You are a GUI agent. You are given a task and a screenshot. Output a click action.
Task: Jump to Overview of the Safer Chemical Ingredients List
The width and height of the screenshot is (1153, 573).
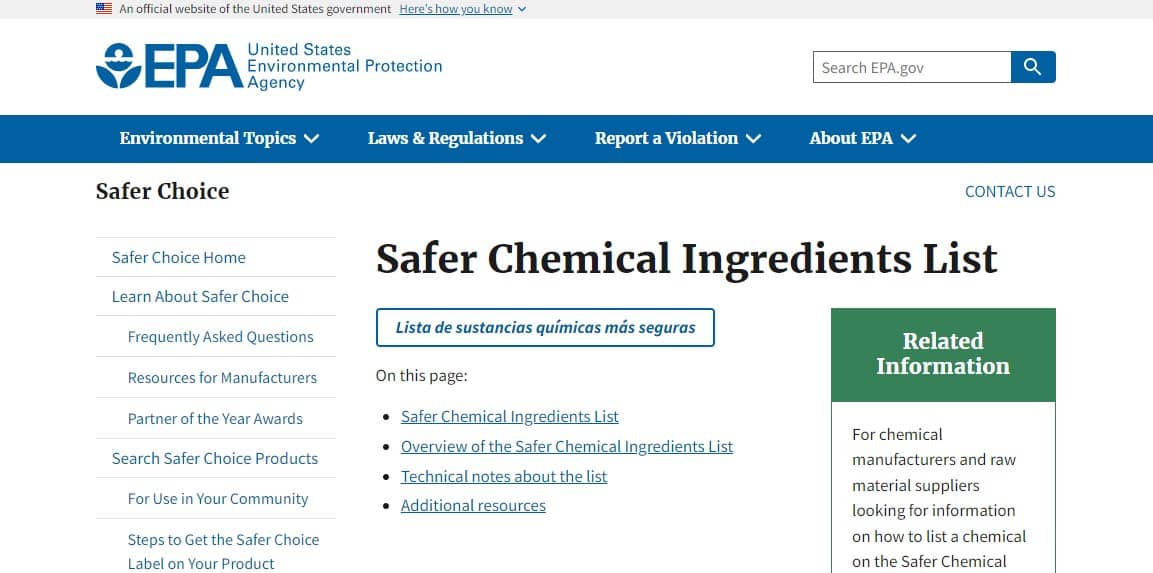click(566, 447)
